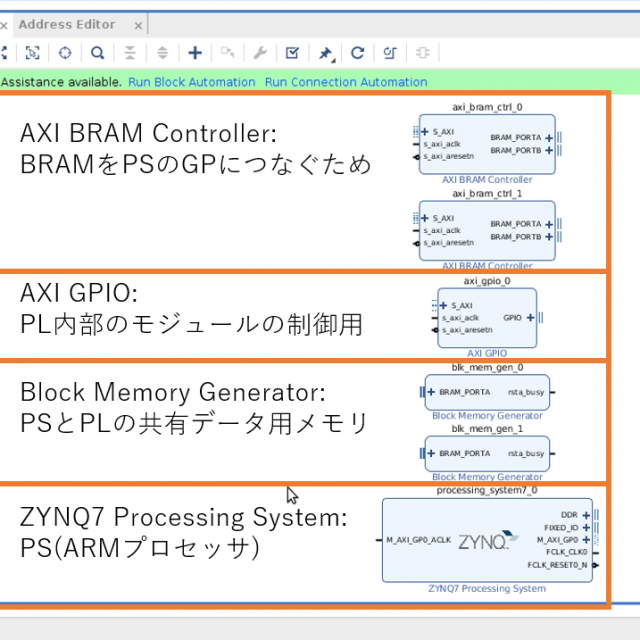Click the Add IP plus icon
The width and height of the screenshot is (640, 640).
click(195, 53)
